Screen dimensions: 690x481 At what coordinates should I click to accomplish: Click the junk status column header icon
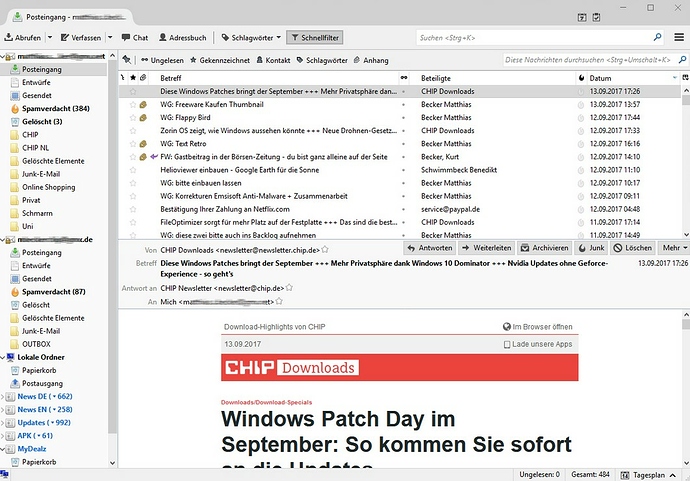[x=581, y=78]
